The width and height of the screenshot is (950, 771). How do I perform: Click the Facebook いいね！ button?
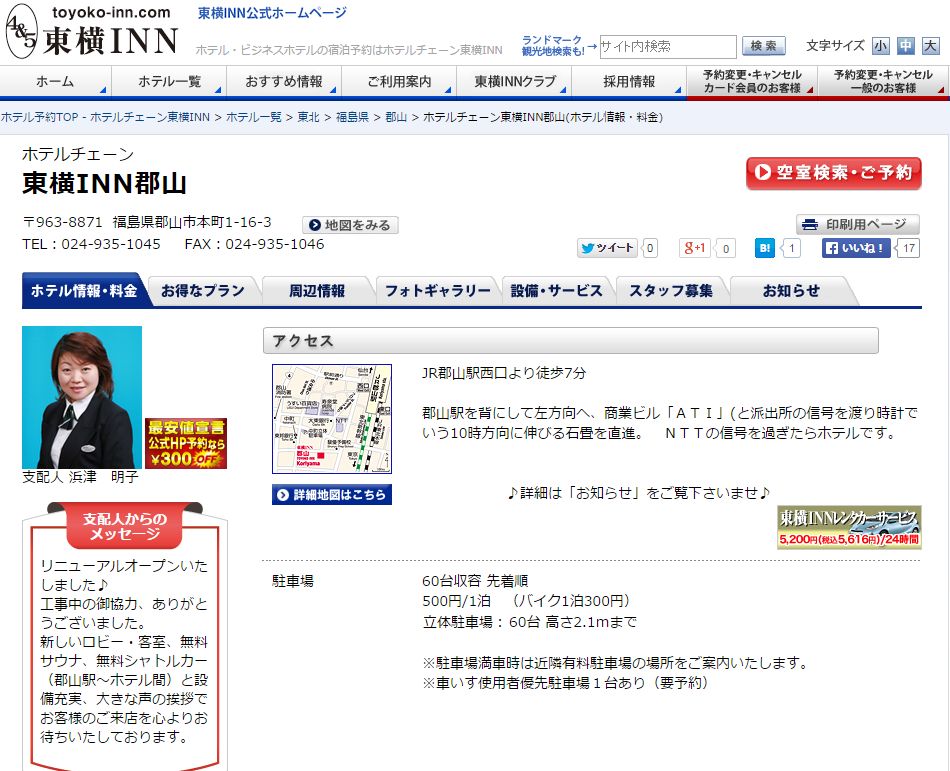click(857, 248)
